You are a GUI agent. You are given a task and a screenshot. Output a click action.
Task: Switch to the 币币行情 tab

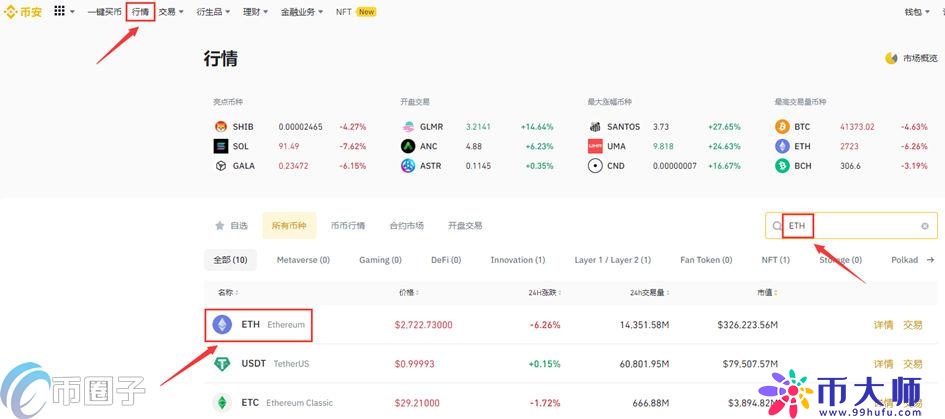coord(348,225)
